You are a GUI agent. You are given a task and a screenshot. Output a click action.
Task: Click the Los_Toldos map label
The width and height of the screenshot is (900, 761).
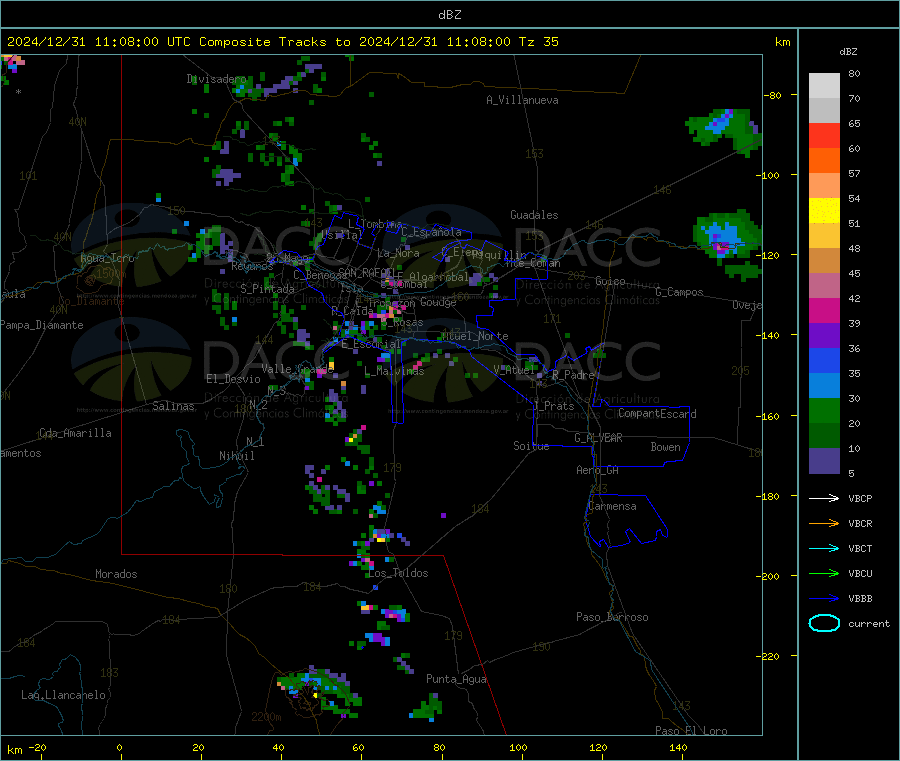point(398,573)
